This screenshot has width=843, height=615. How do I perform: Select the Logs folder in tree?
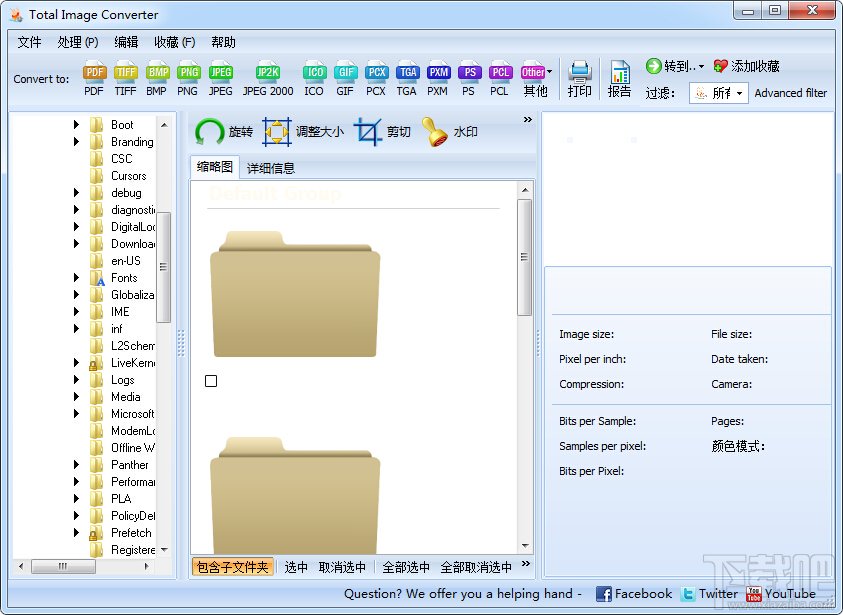123,380
